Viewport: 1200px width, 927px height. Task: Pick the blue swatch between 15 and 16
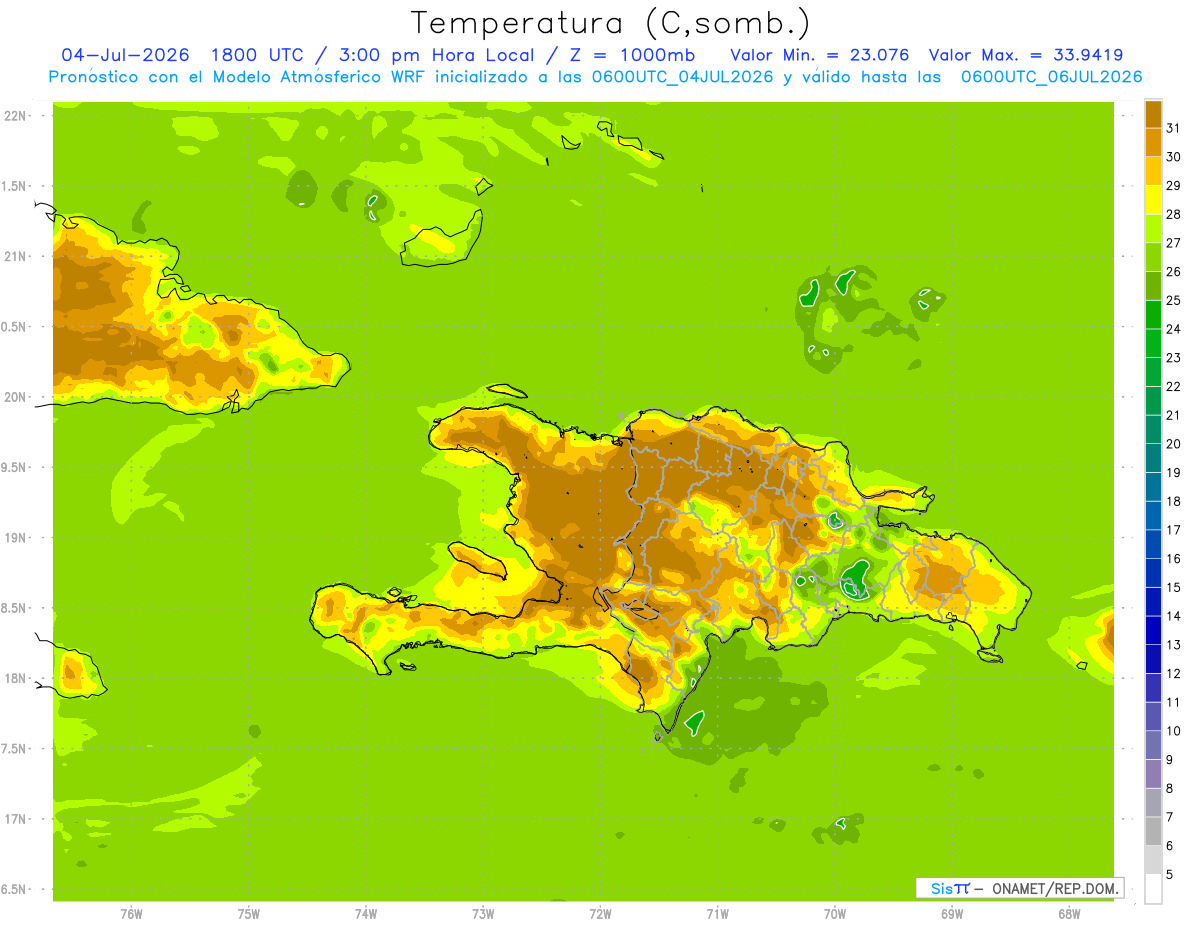(x=1153, y=573)
